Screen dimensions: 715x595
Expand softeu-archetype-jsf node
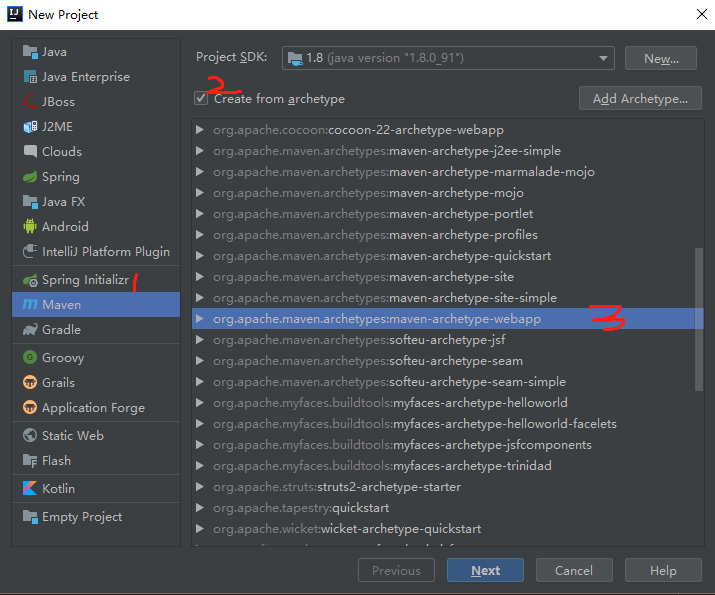coord(199,340)
